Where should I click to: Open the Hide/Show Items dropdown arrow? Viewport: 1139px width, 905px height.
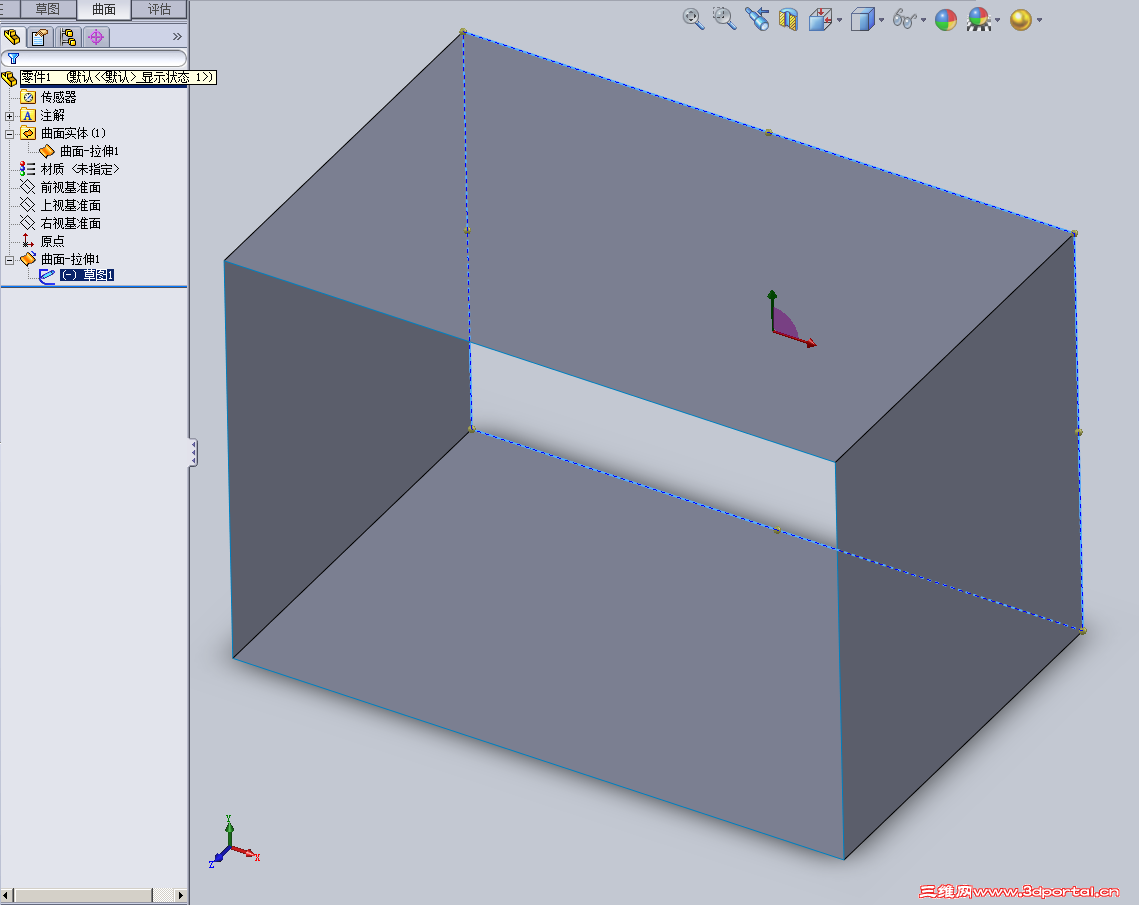[x=923, y=20]
